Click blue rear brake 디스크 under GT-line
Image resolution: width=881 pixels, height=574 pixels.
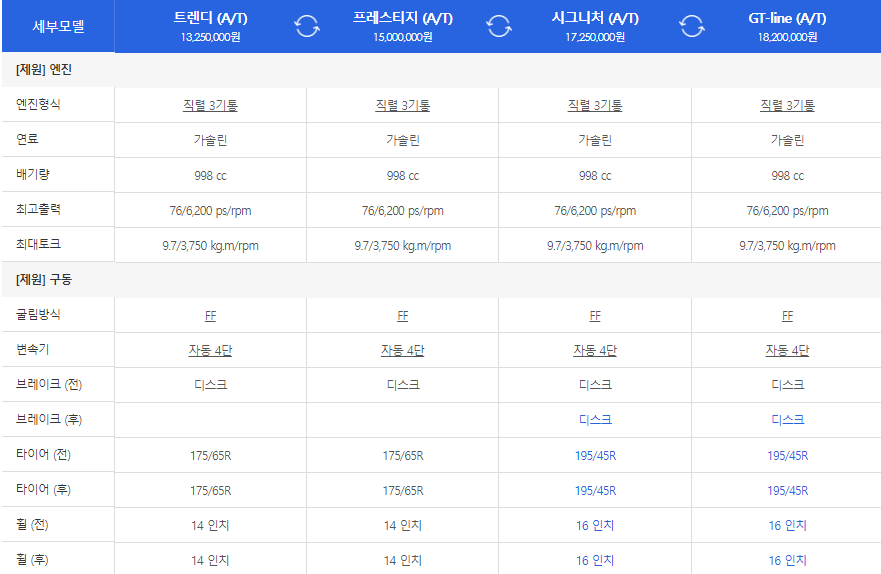tap(787, 420)
